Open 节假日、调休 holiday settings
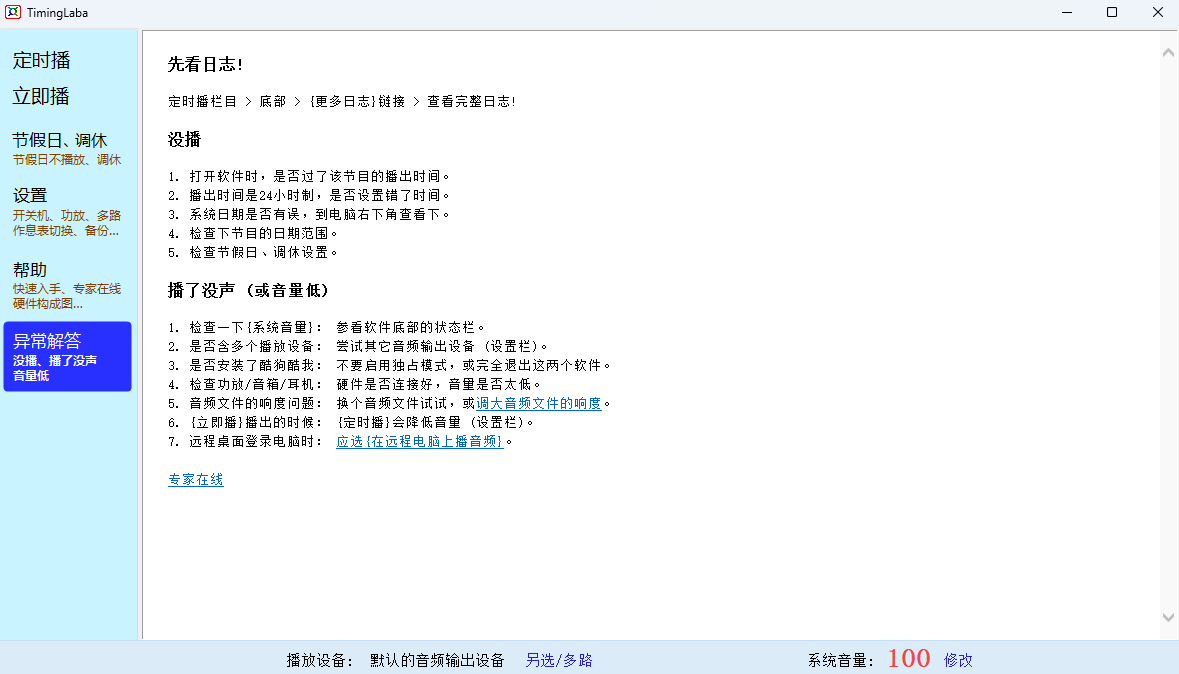This screenshot has width=1179, height=674. 60,141
